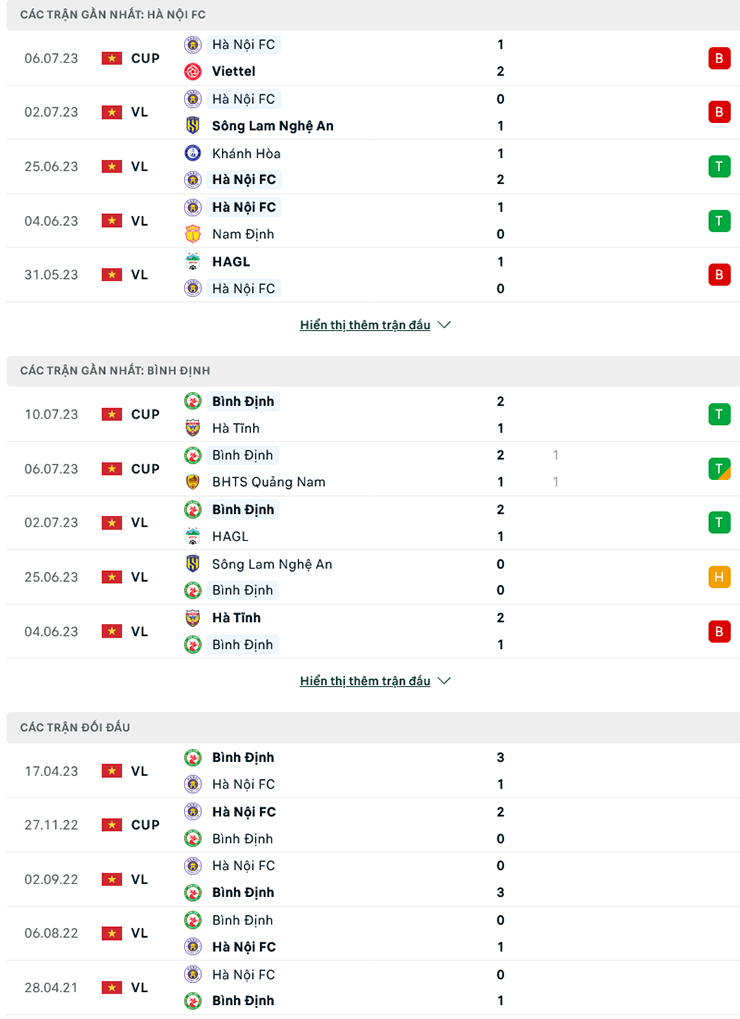Click the Sông Lam Nghệ An crest in Hà Nội FC section

click(193, 126)
